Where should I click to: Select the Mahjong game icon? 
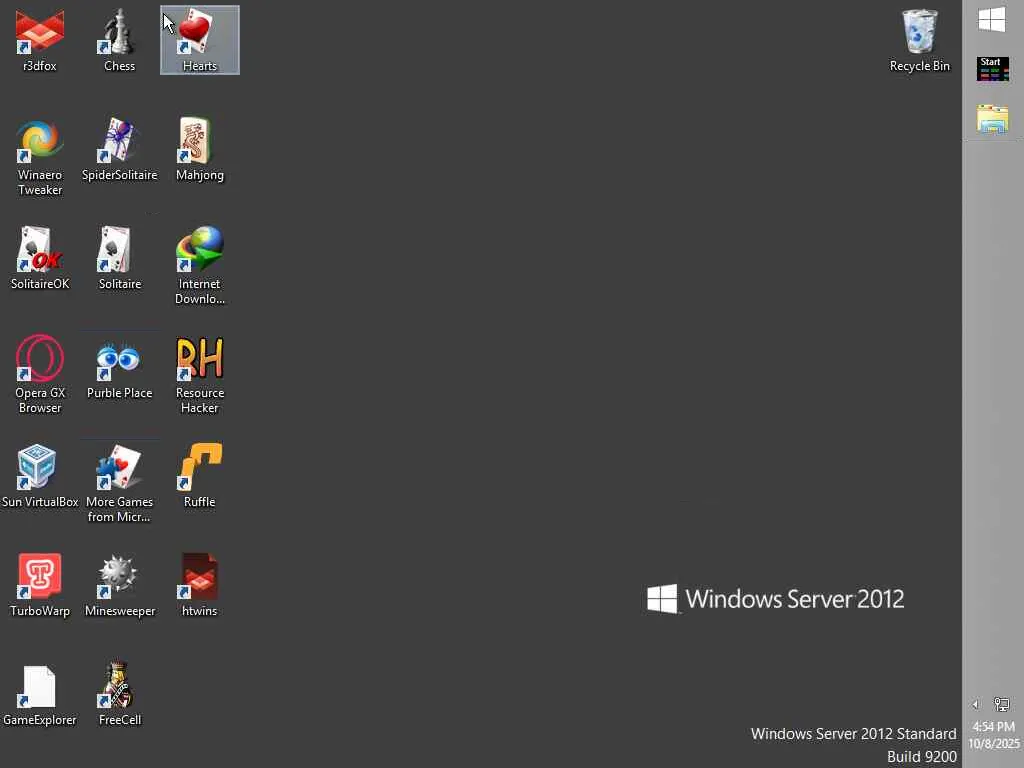pyautogui.click(x=200, y=150)
